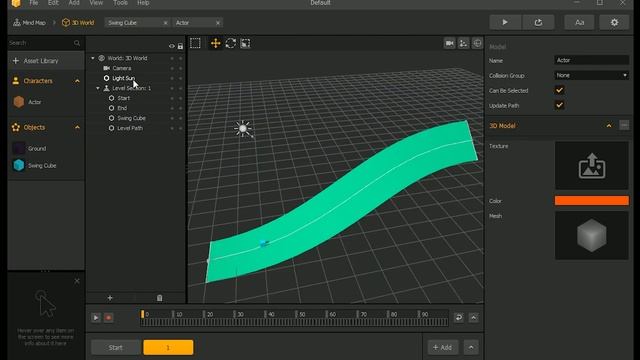Toggle the Can Be Selected checkbox
The width and height of the screenshot is (640, 360).
click(559, 90)
